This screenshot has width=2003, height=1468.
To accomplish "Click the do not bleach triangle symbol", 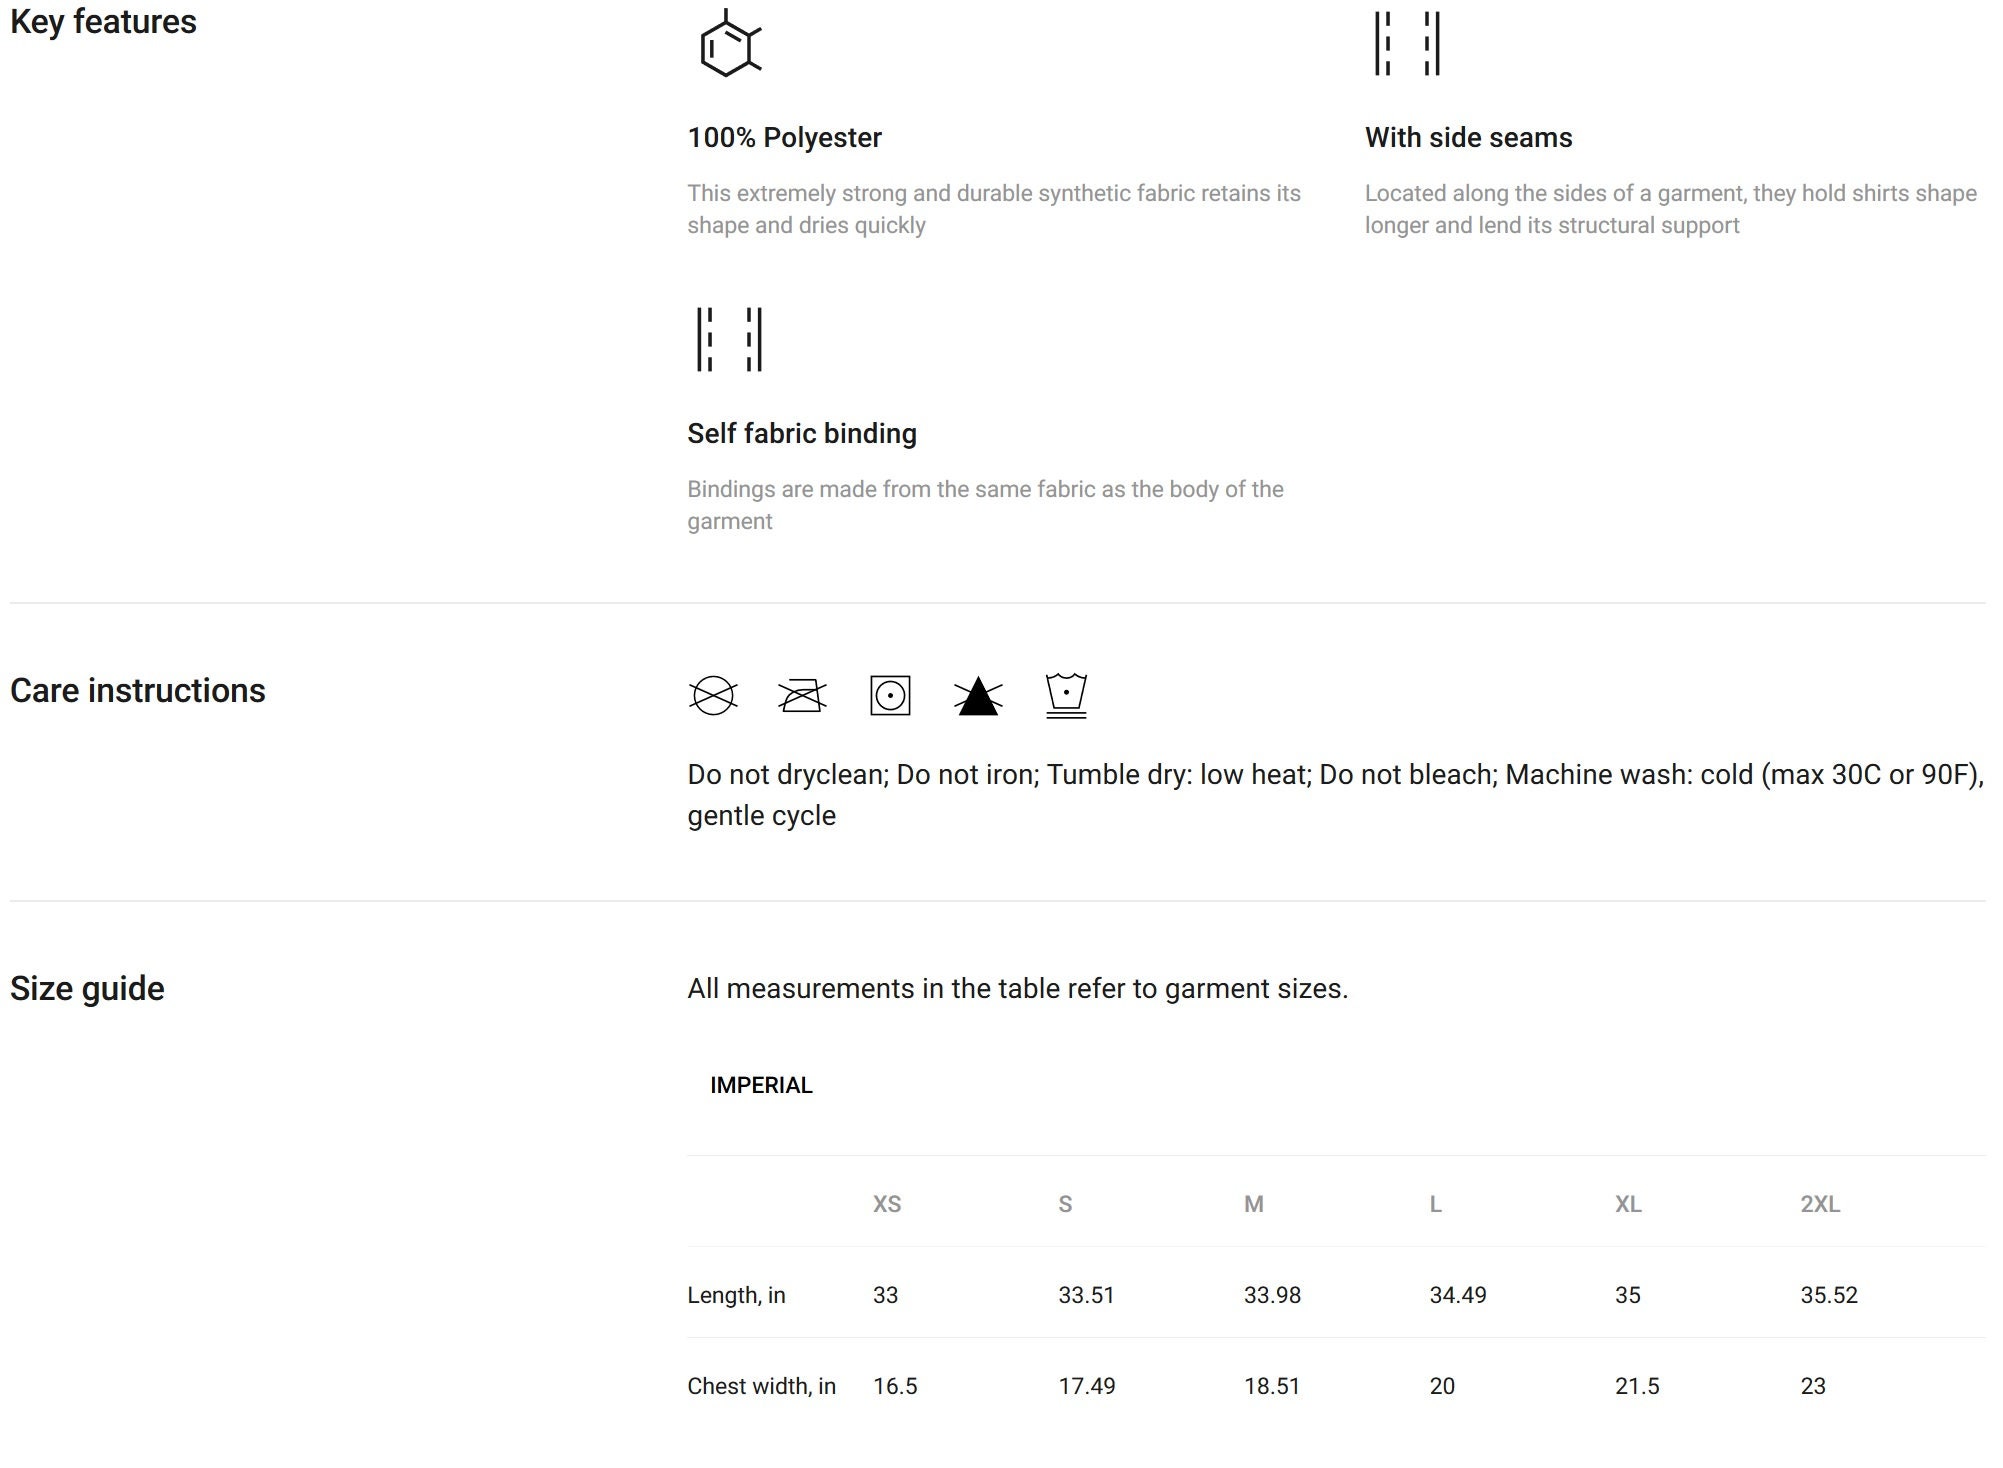I will point(978,696).
